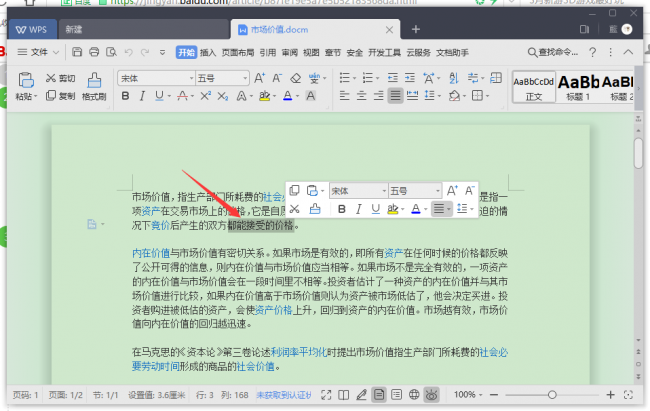
Task: Select the 正文 style
Action: coord(534,88)
